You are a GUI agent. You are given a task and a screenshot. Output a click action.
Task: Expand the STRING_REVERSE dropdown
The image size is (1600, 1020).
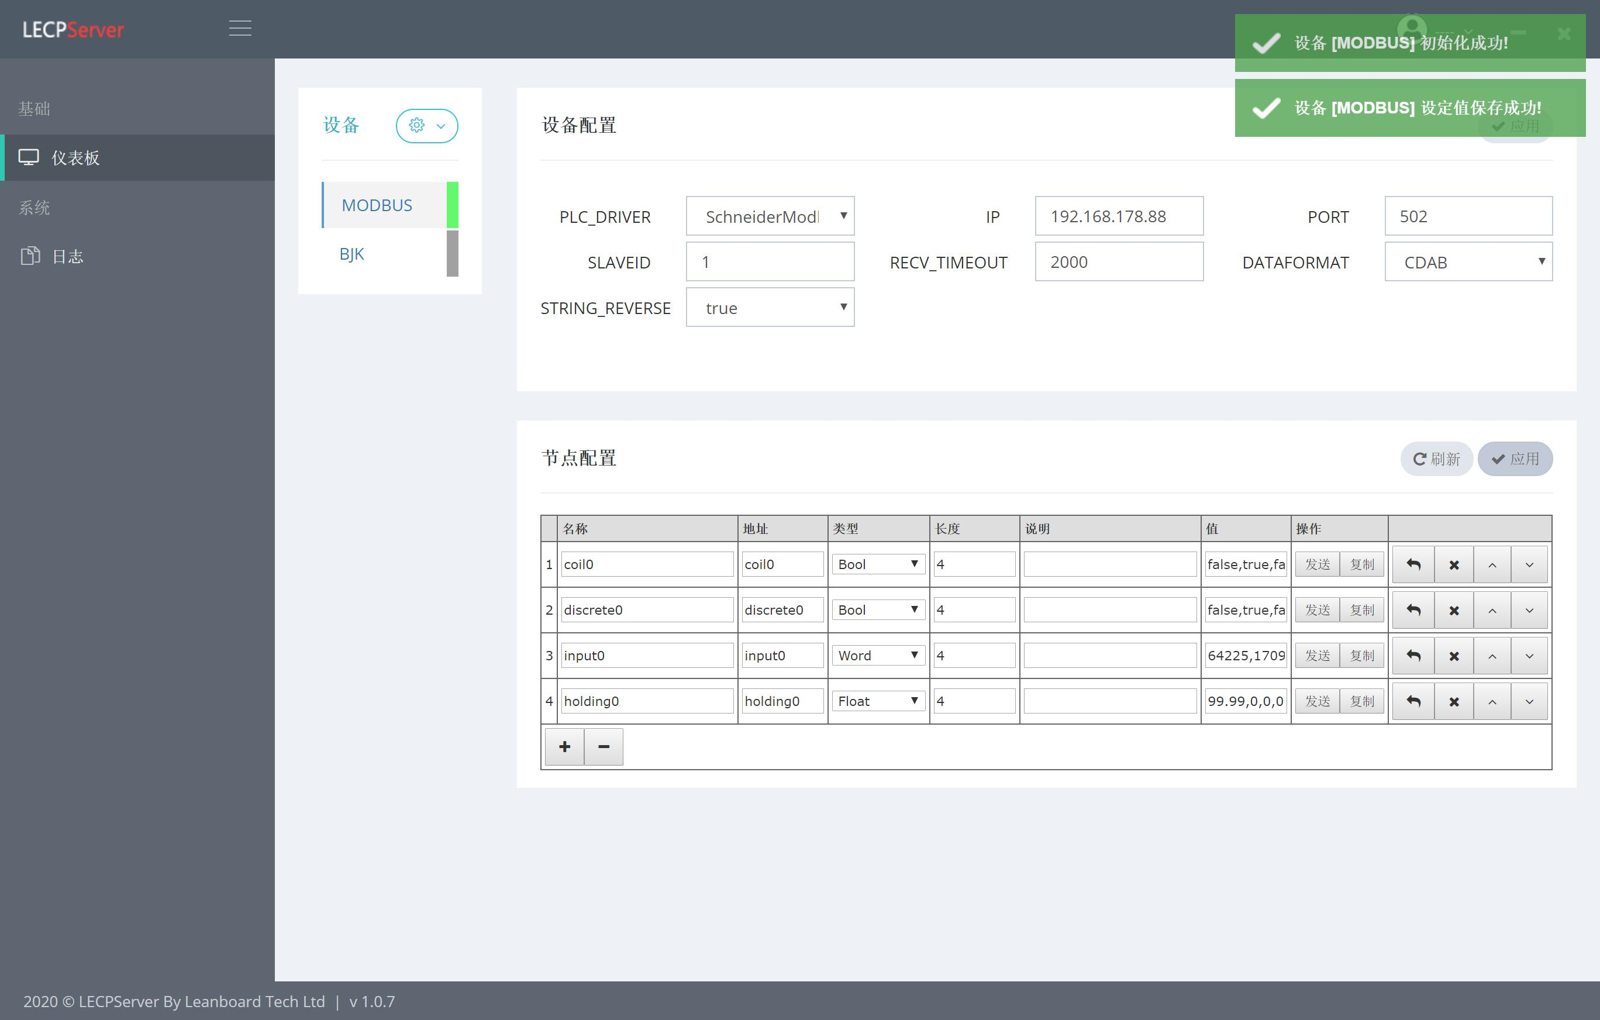click(770, 308)
